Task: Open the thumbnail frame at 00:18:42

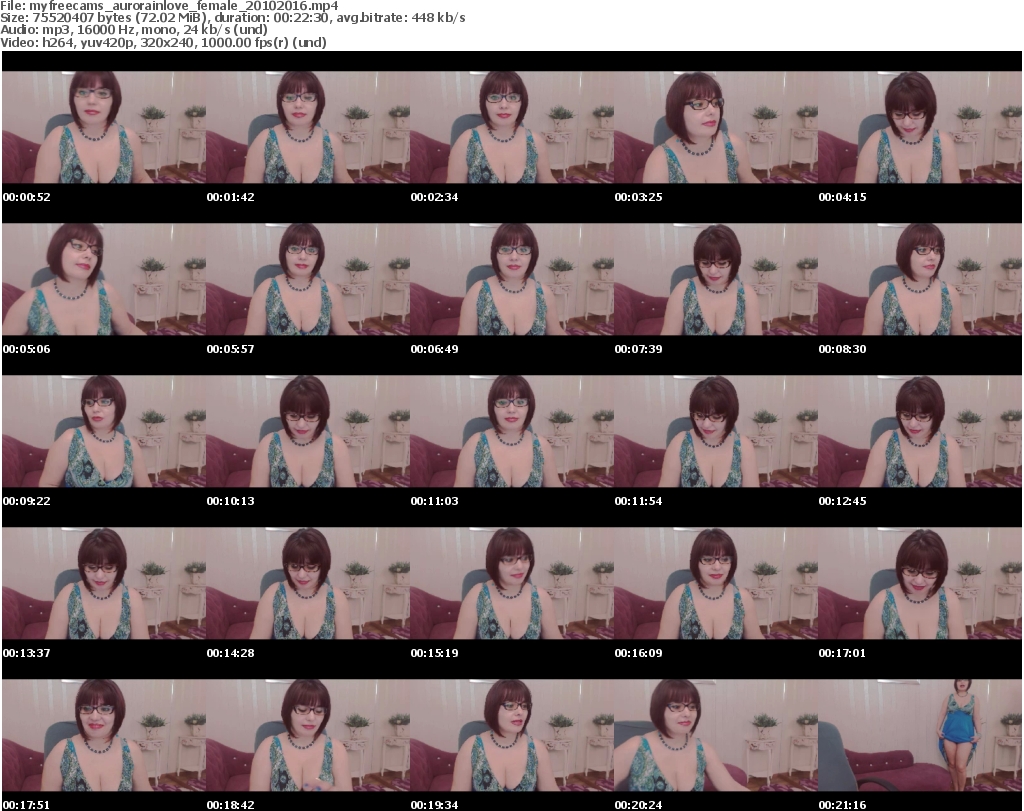Action: pyautogui.click(x=308, y=735)
